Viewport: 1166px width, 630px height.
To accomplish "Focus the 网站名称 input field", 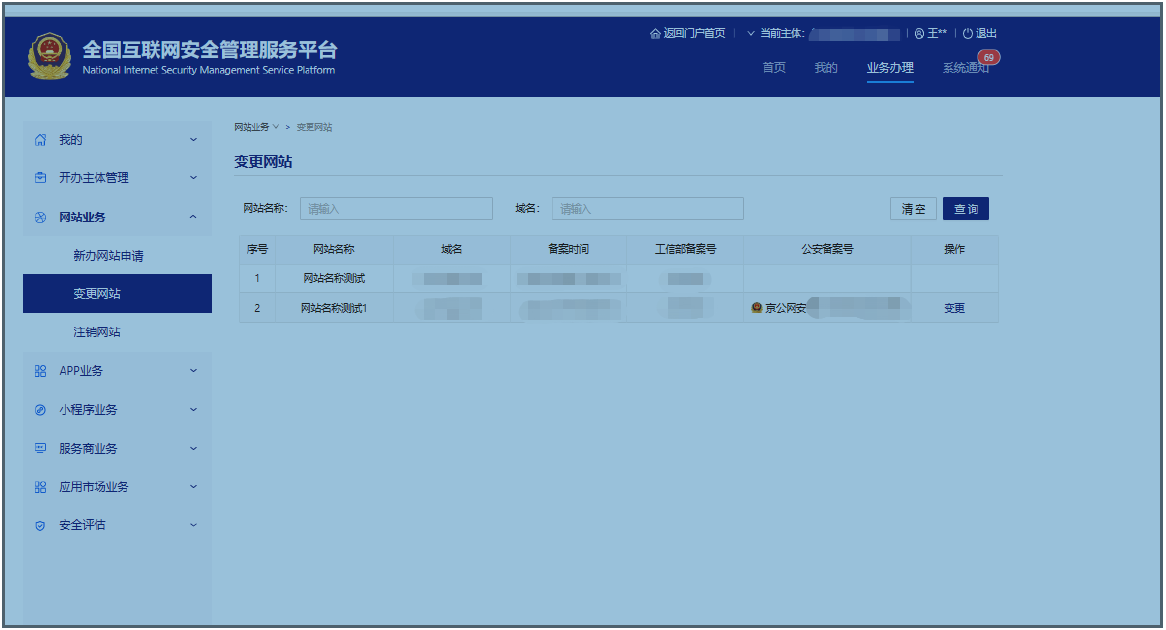I will click(x=396, y=209).
